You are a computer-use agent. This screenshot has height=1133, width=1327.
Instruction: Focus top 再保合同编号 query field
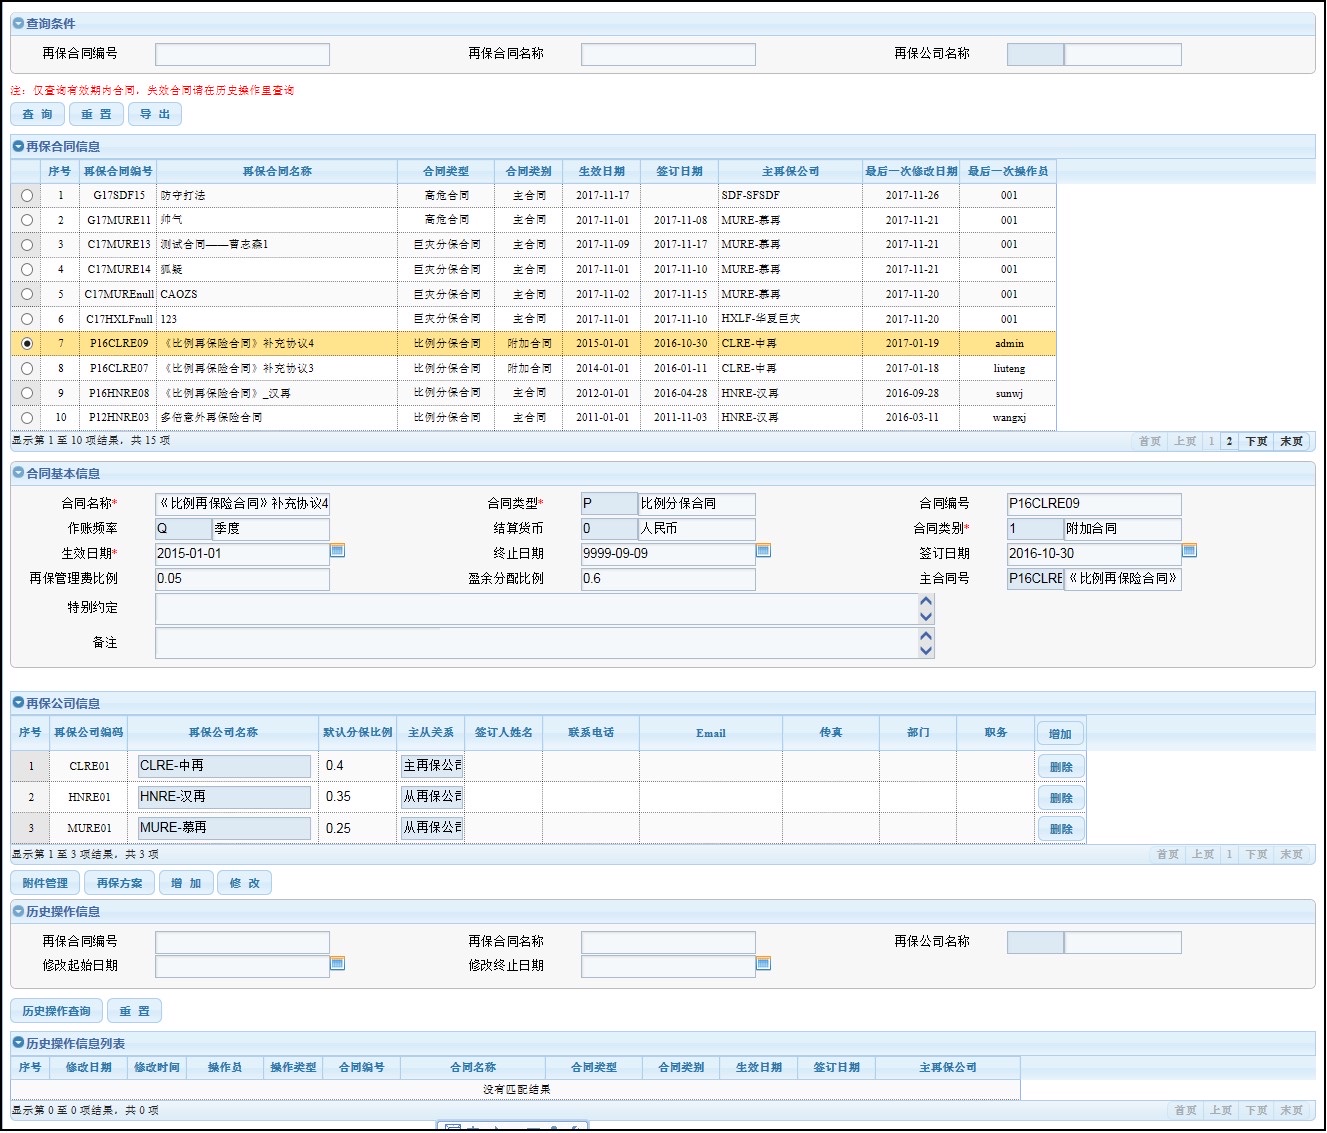[x=242, y=54]
